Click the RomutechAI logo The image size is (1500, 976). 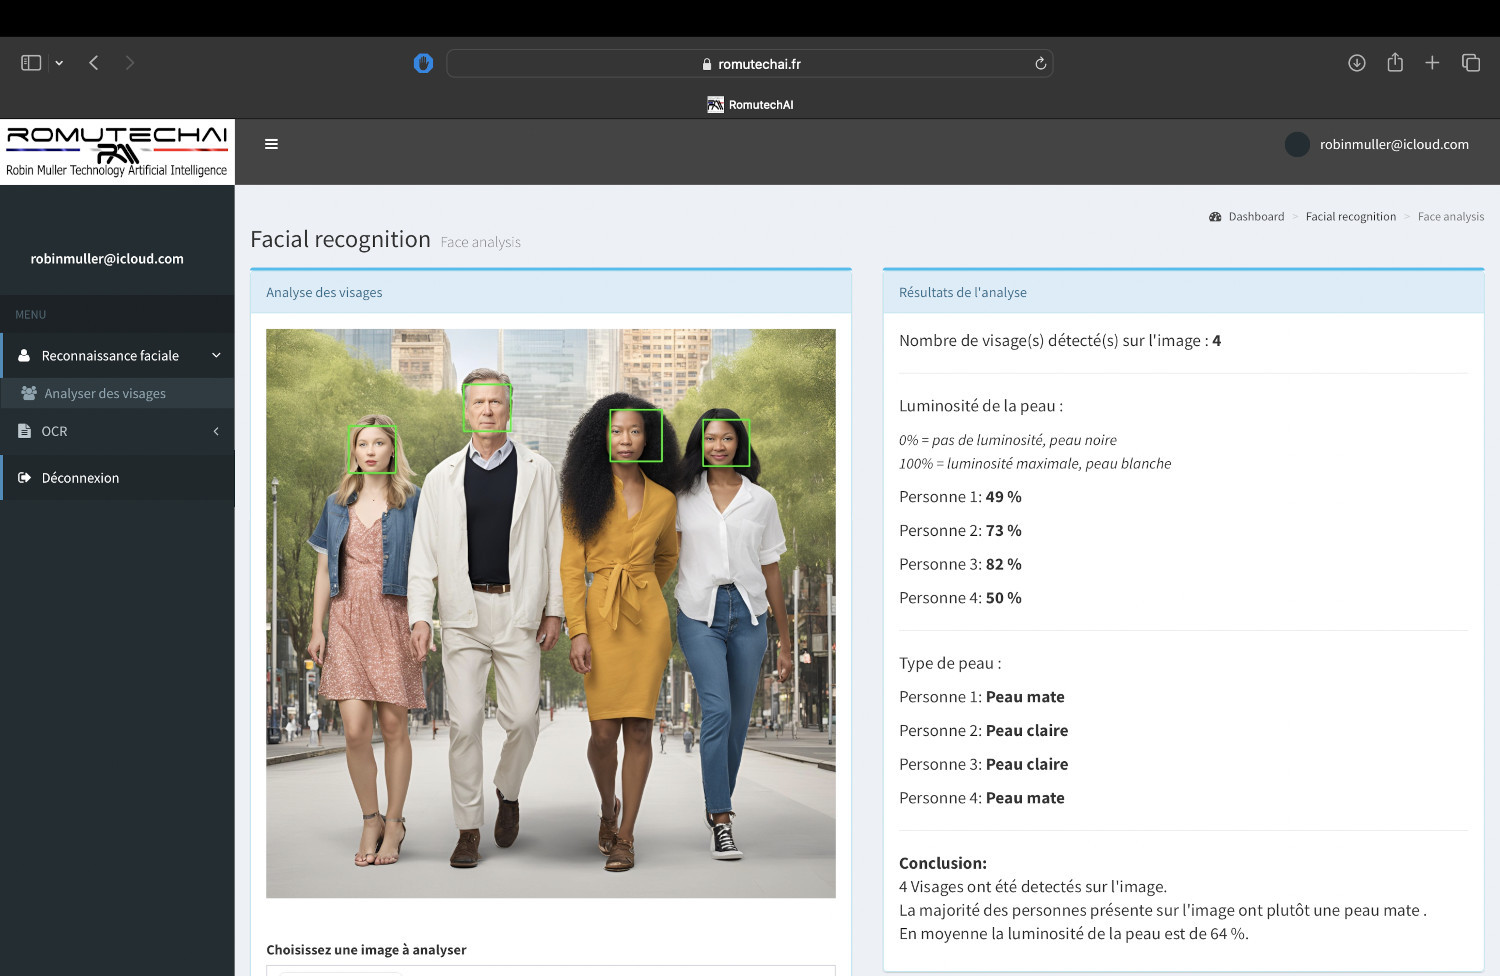117,151
